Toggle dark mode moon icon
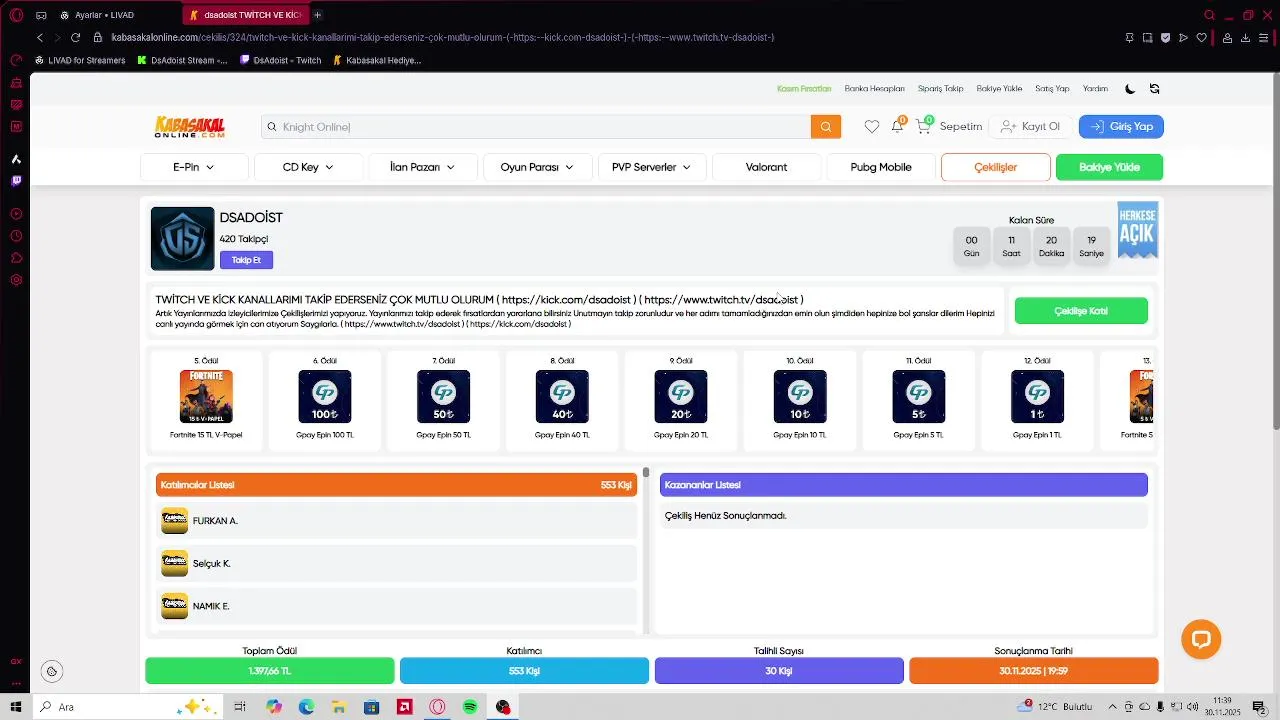 (x=1130, y=89)
